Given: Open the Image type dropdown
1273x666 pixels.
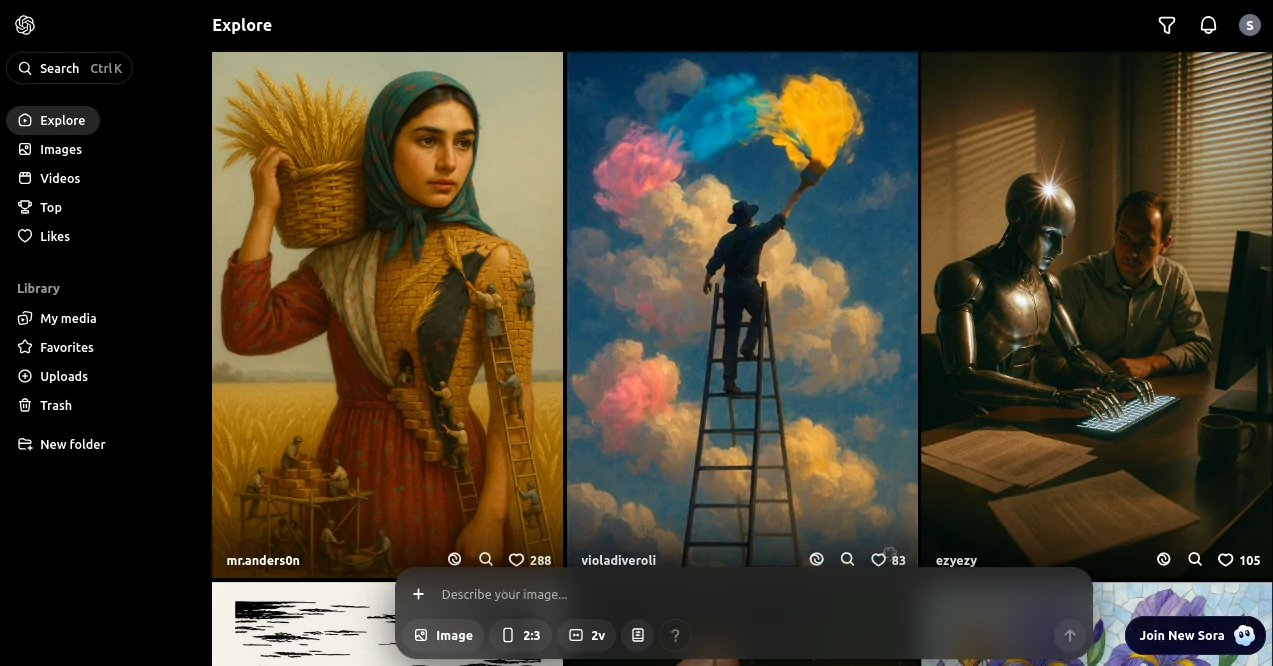Looking at the screenshot, I should pos(443,635).
